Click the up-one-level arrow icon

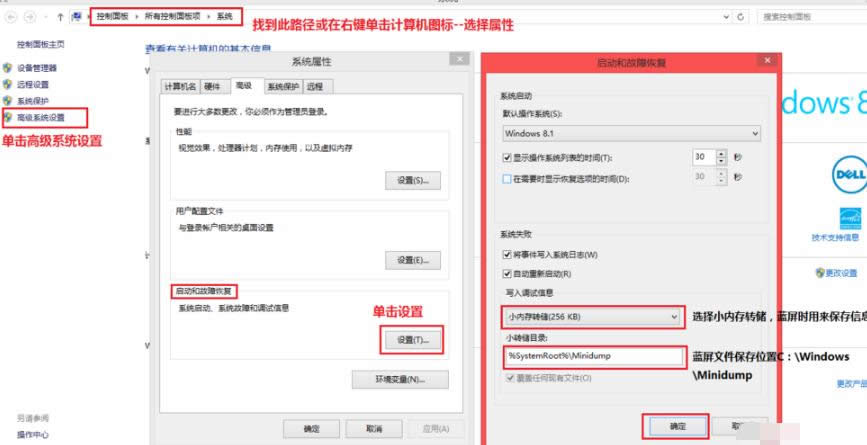(59, 18)
